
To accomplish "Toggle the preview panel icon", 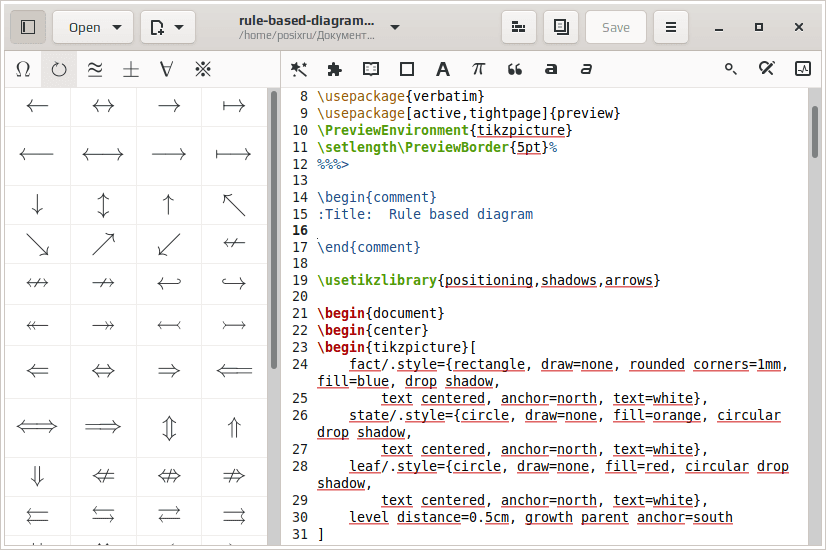I will (561, 27).
